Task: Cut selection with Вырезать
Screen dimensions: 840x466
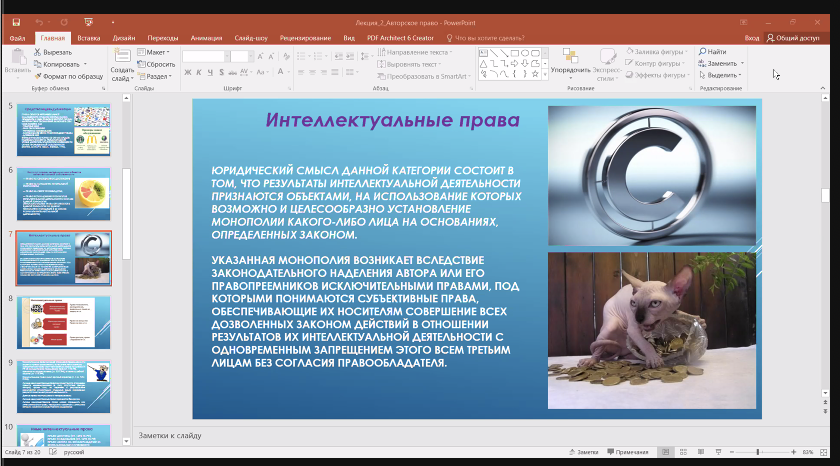Action: [53, 52]
